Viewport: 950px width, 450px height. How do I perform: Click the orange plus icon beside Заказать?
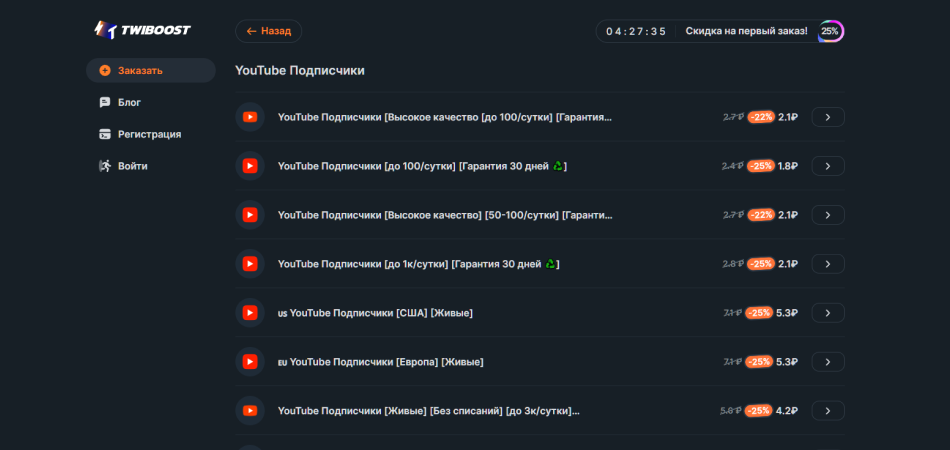point(105,70)
